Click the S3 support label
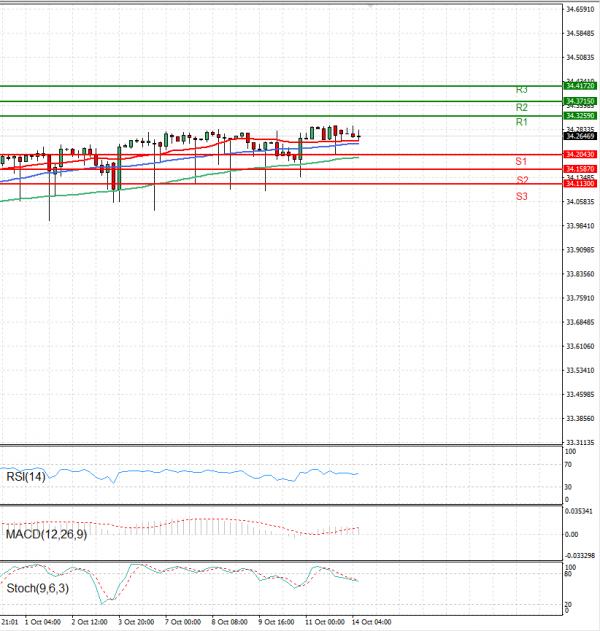Screen dimensions: 600x631 pos(522,196)
